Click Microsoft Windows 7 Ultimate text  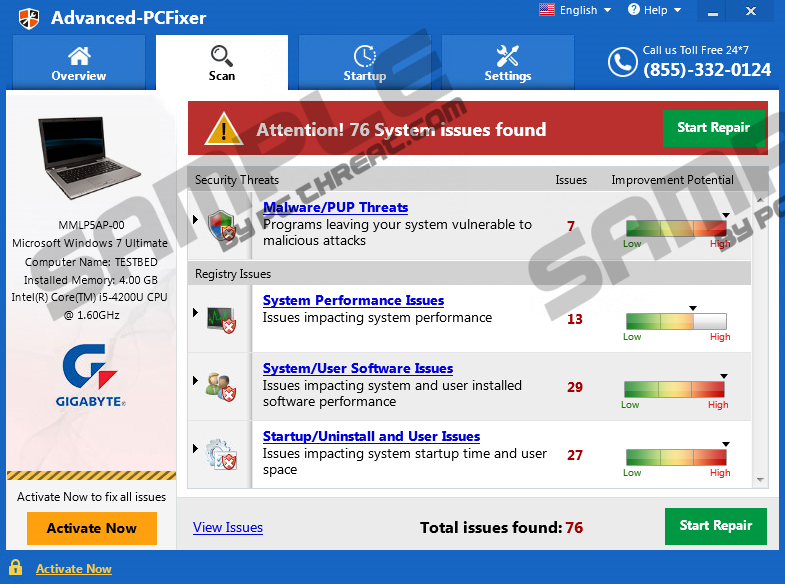[x=90, y=243]
